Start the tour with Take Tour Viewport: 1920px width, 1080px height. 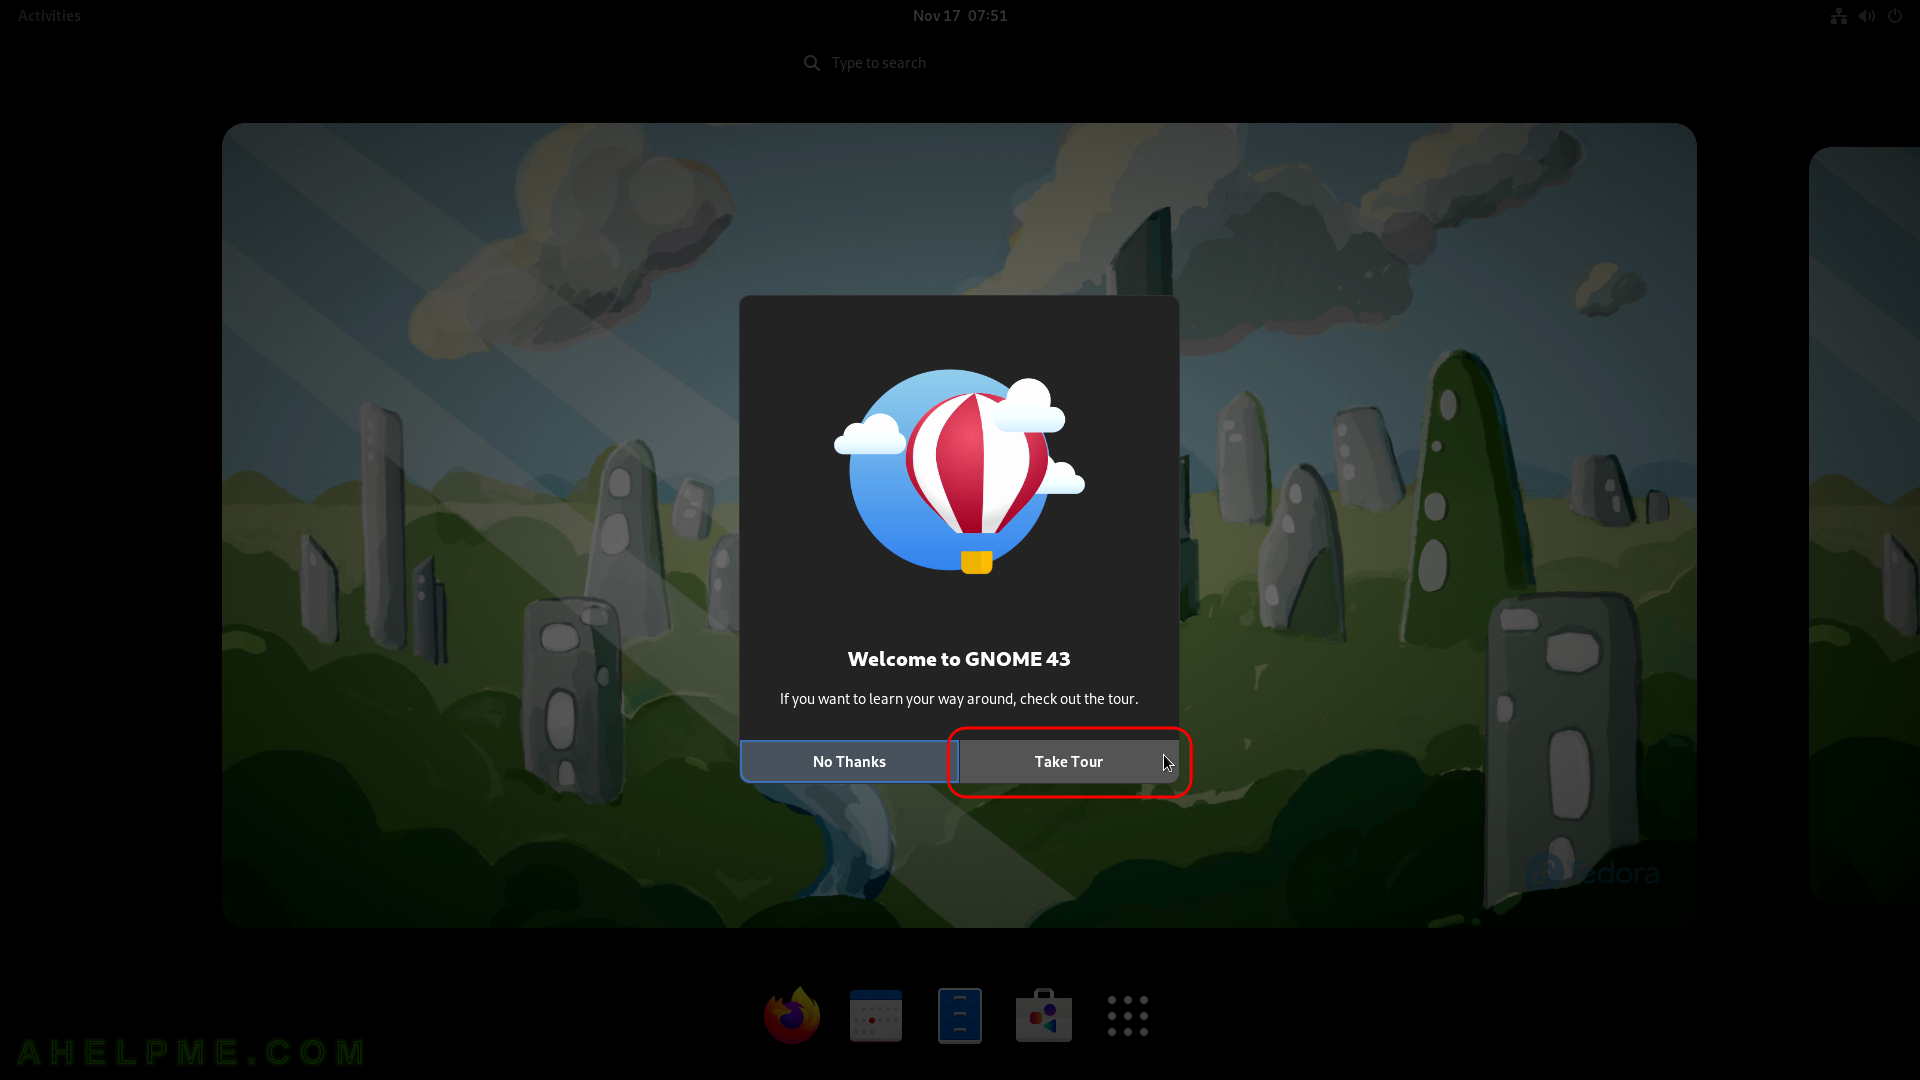tap(1069, 762)
